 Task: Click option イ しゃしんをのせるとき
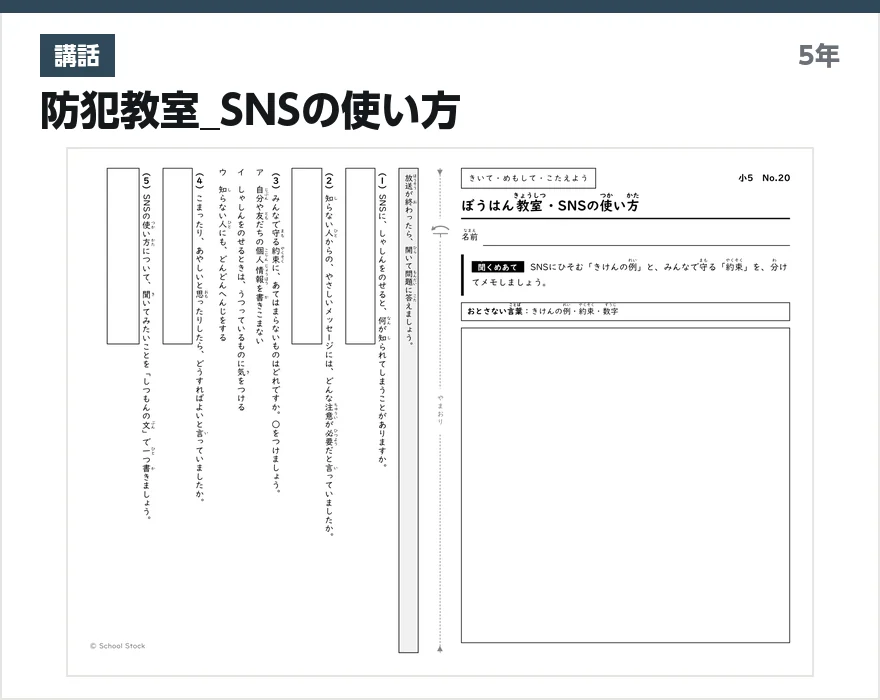pos(241,290)
